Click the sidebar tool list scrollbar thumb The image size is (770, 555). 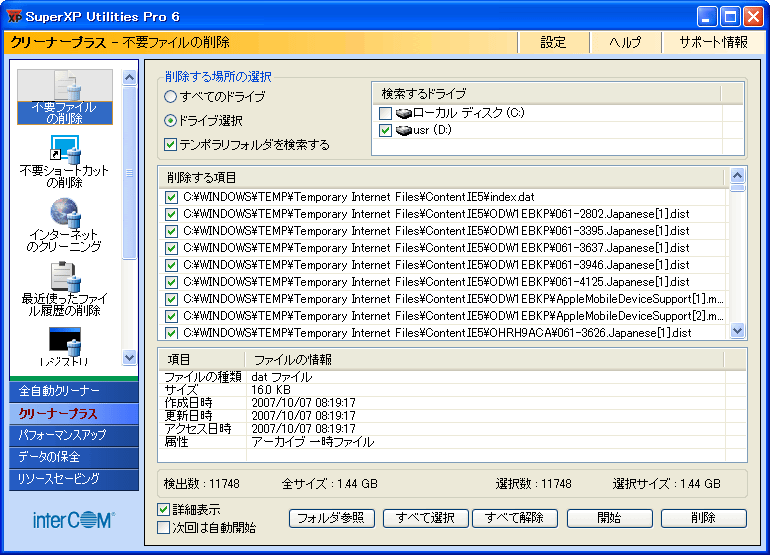click(130, 172)
